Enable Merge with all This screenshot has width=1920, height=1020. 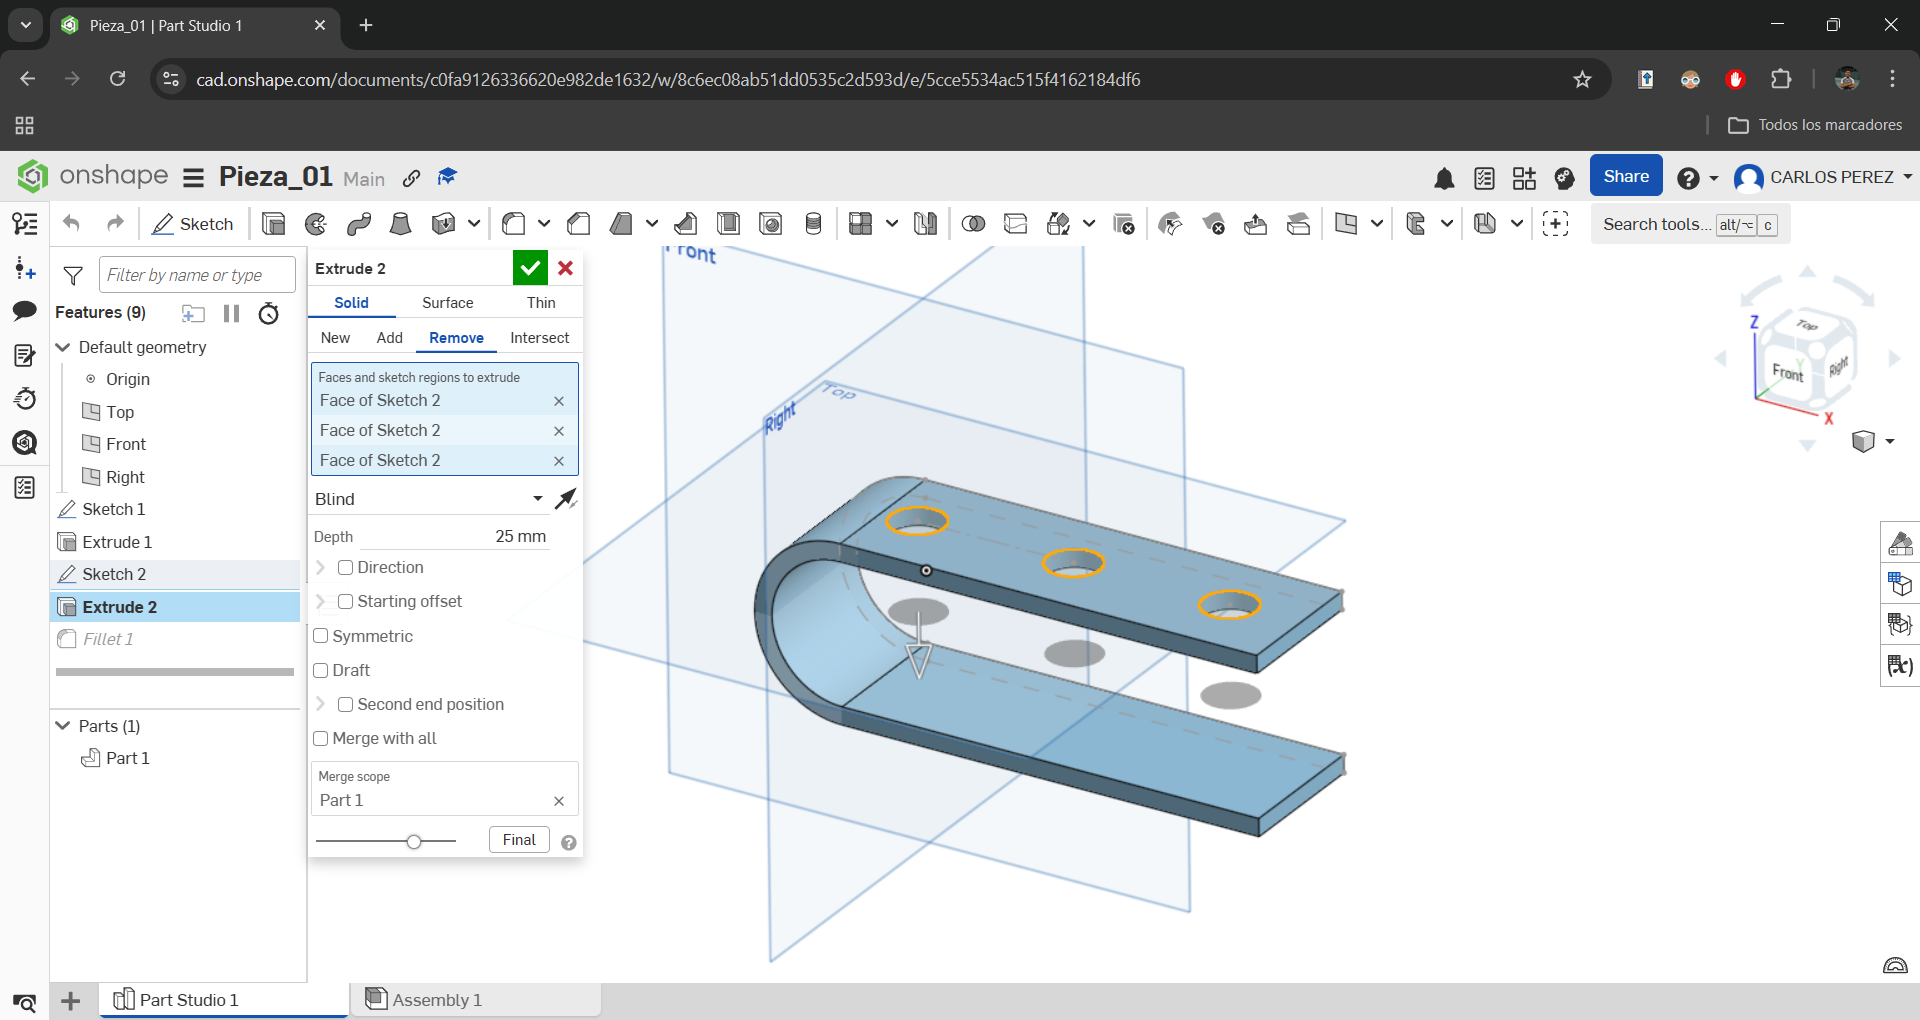(x=321, y=738)
